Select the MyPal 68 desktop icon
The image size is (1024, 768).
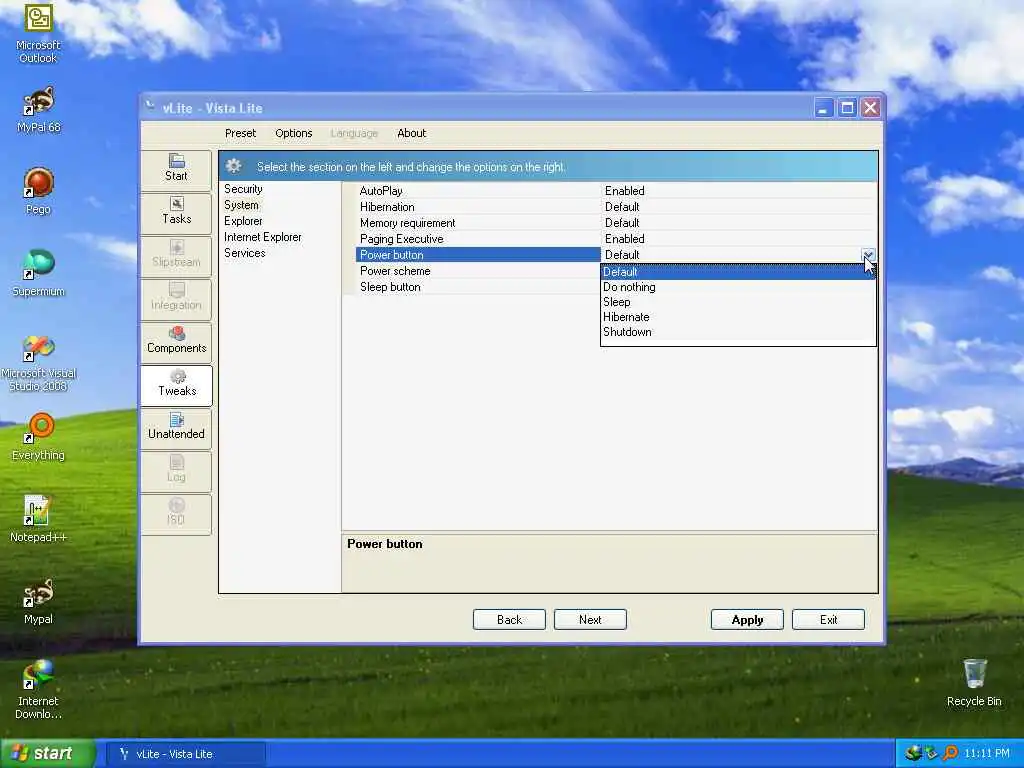pos(38,110)
